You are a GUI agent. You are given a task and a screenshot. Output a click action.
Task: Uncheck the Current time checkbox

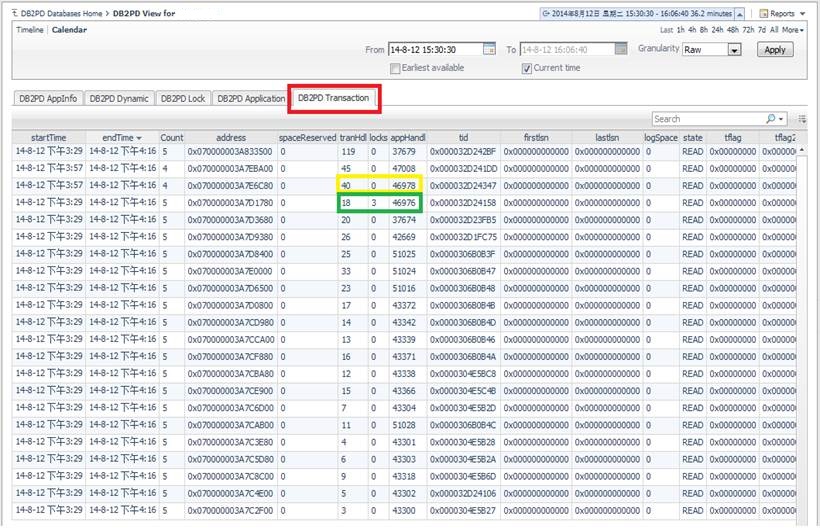tap(527, 68)
